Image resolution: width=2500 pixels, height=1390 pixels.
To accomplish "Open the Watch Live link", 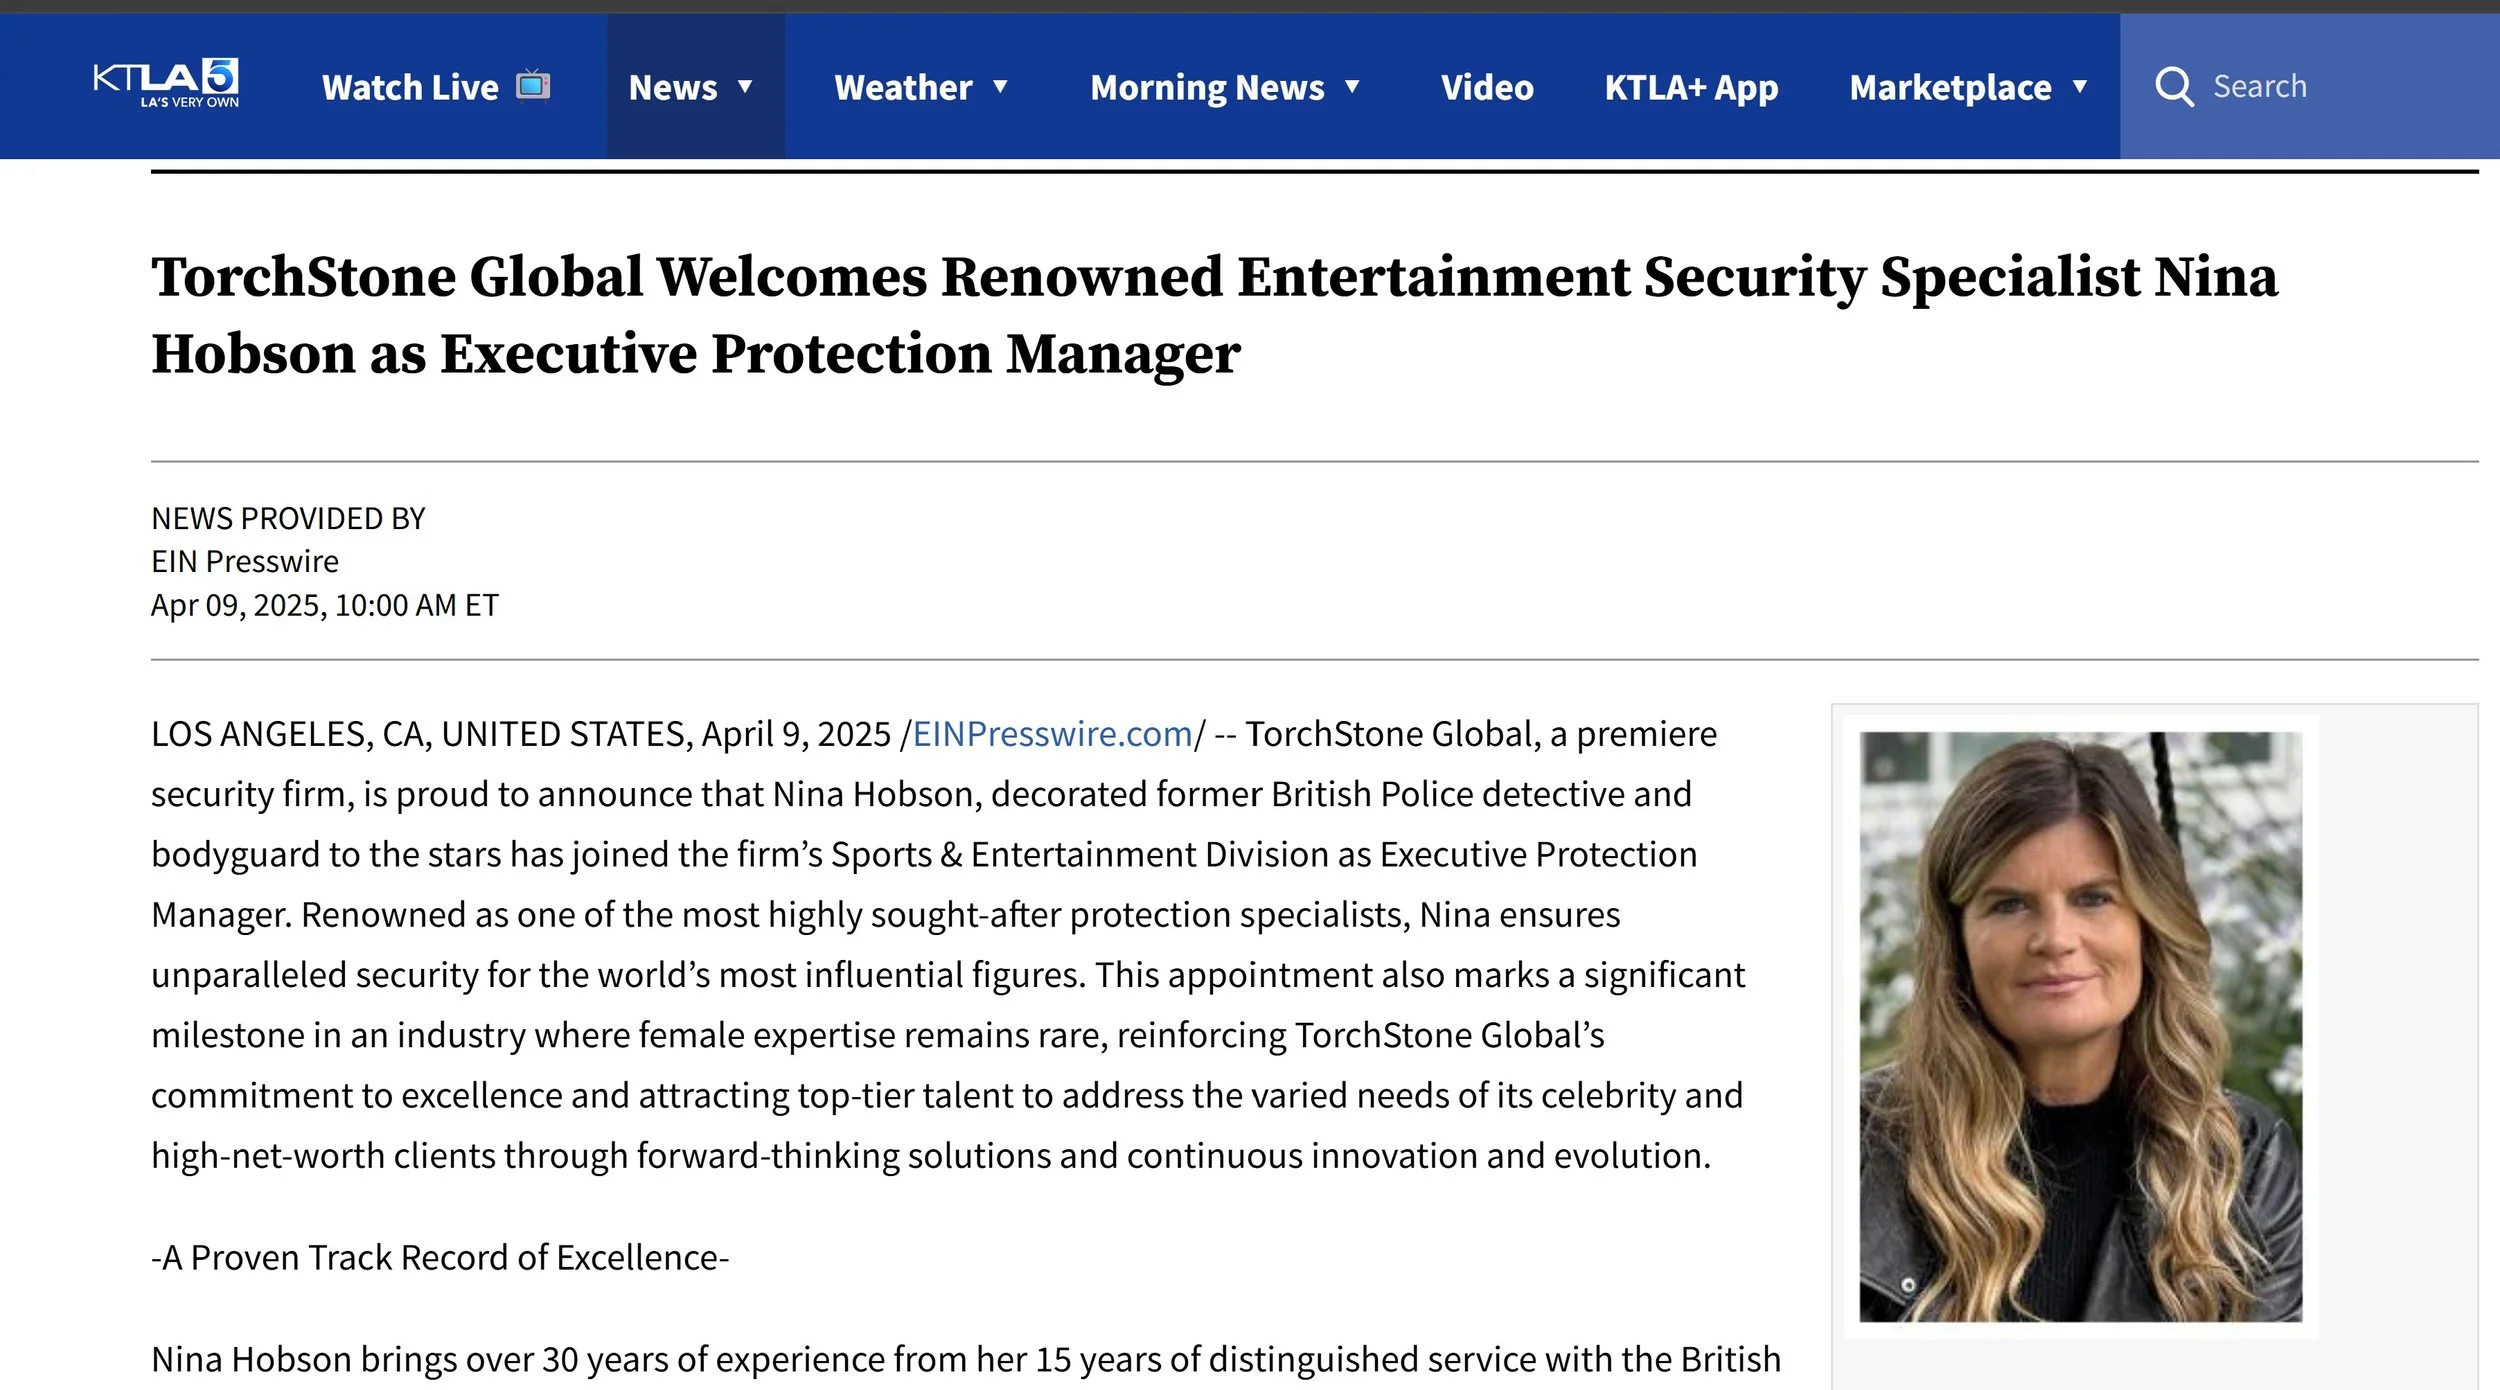I will (x=436, y=87).
